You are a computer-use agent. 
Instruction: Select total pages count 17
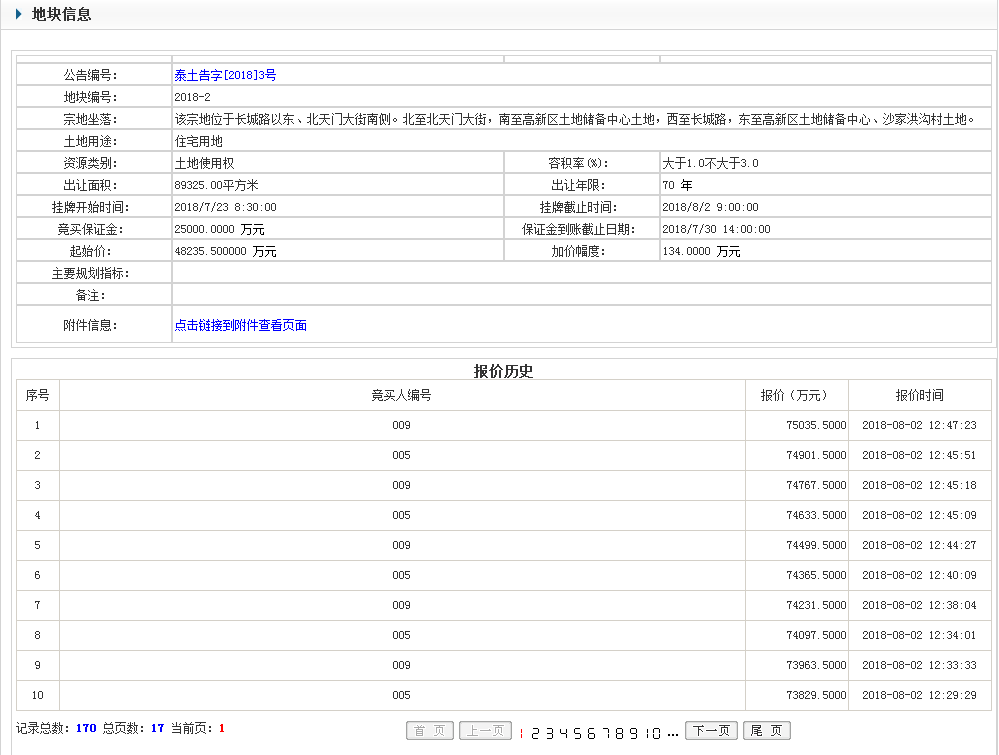tap(157, 728)
